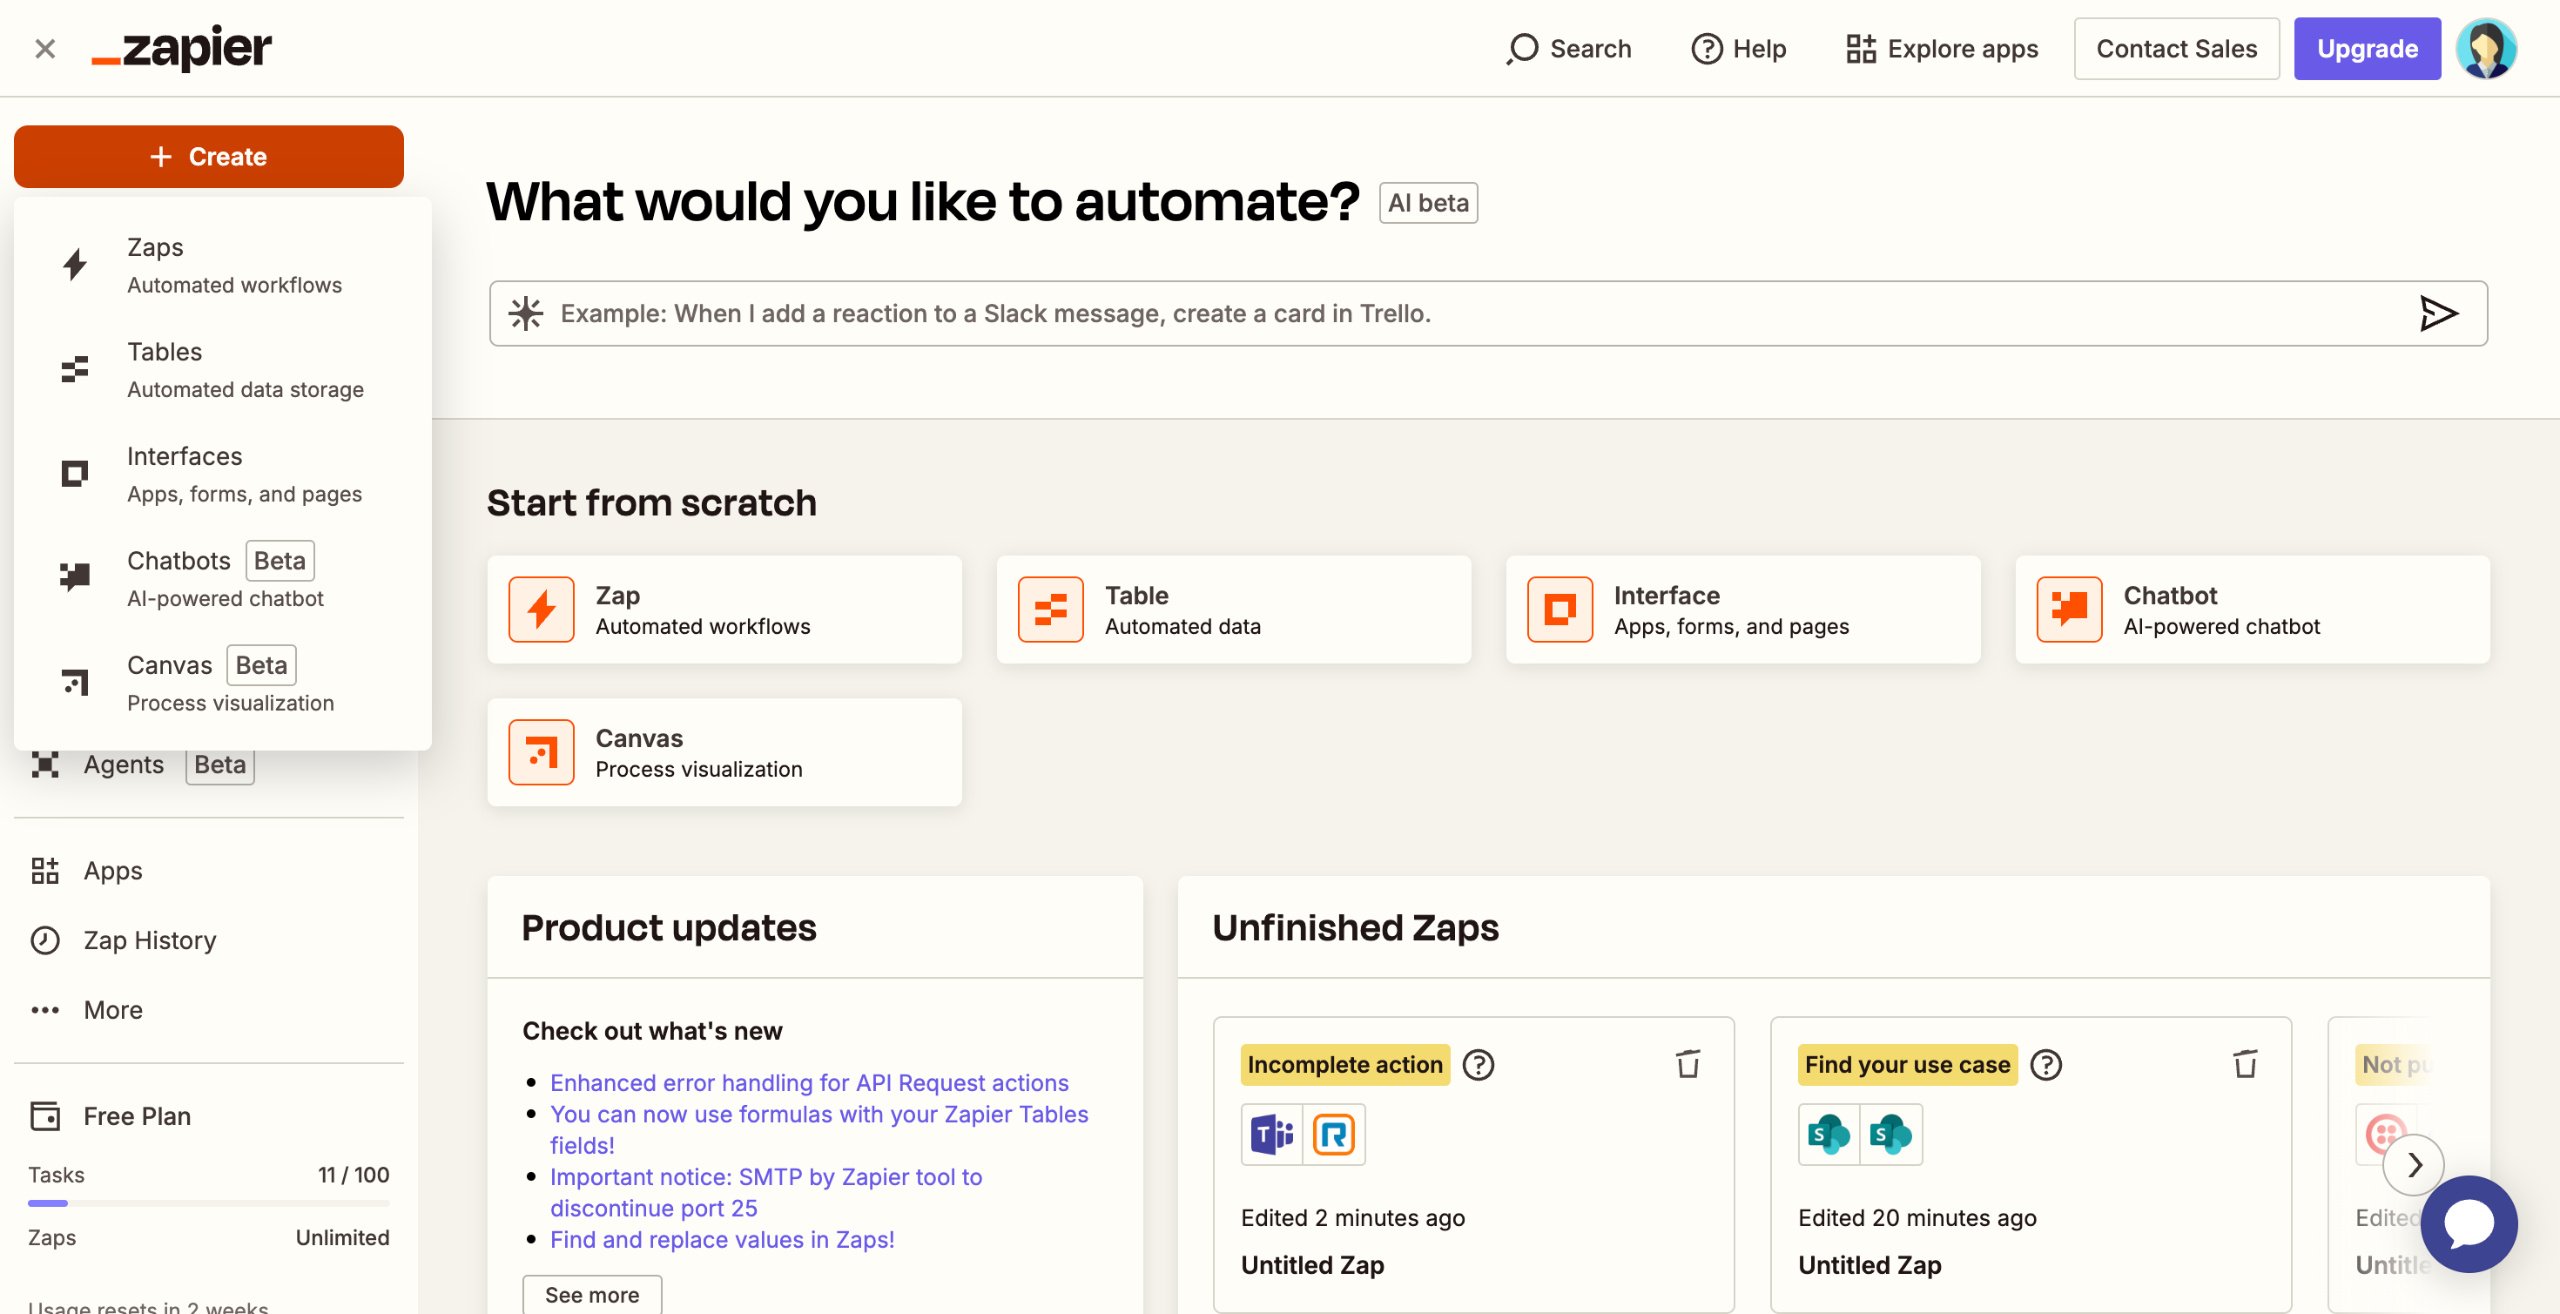Open the More menu in the sidebar

click(111, 1009)
